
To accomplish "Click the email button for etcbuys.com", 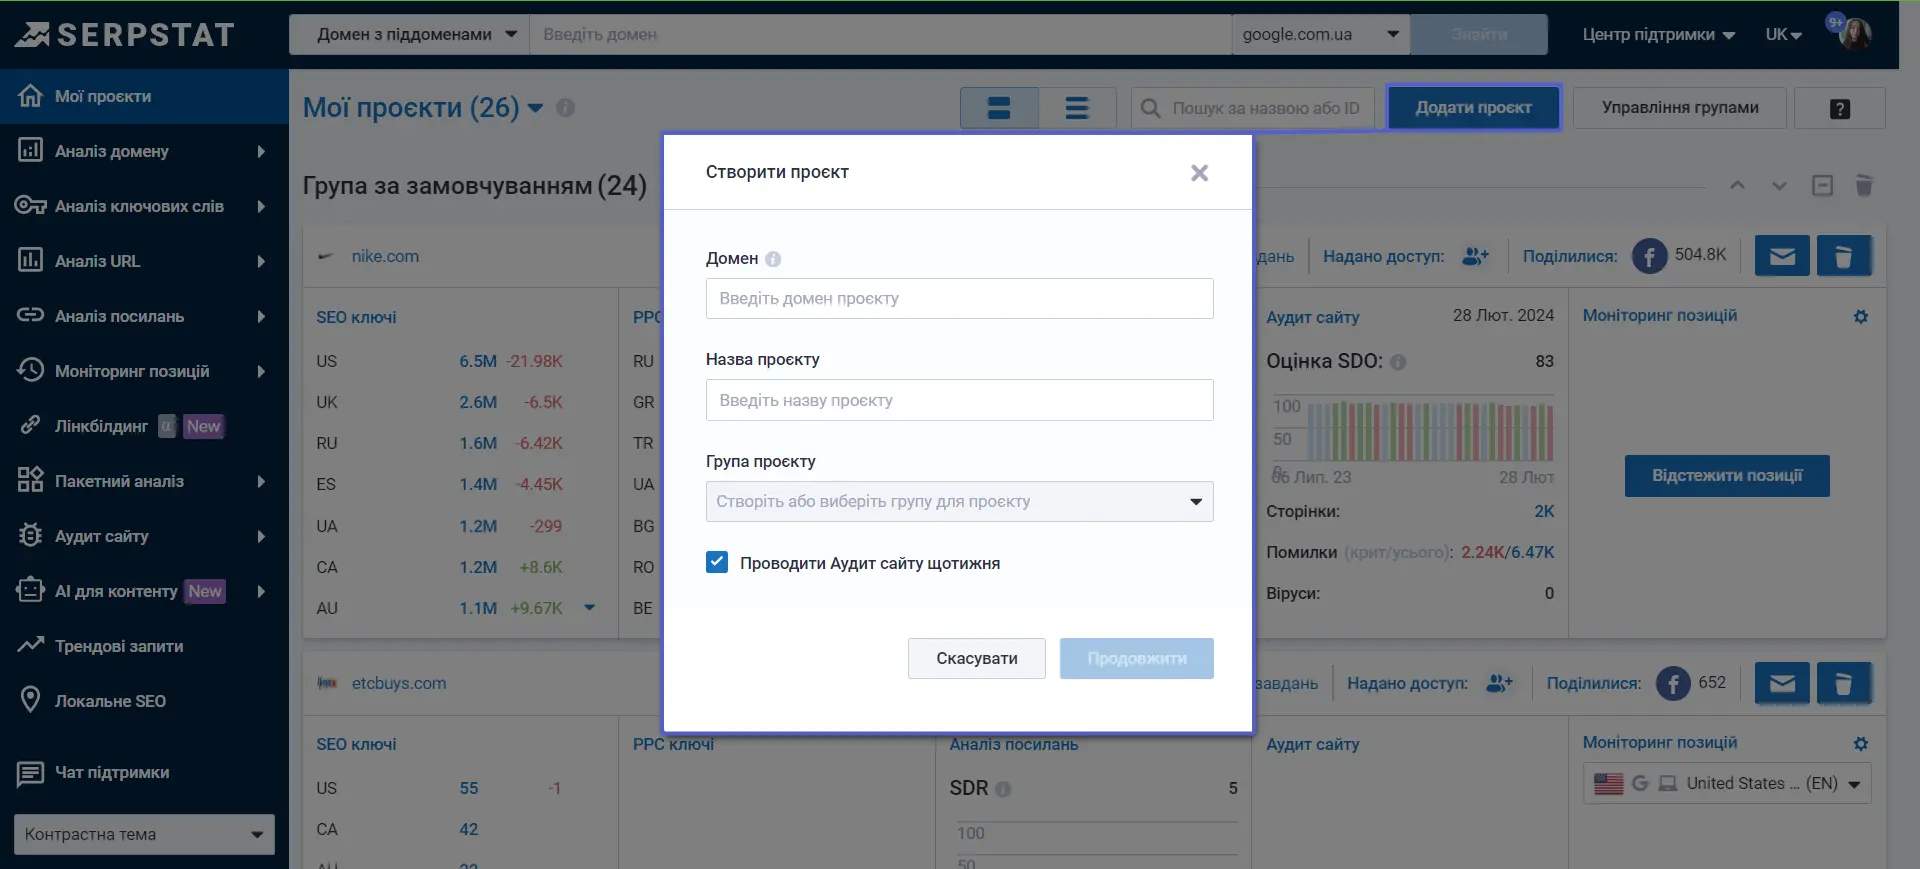I will pyautogui.click(x=1782, y=683).
